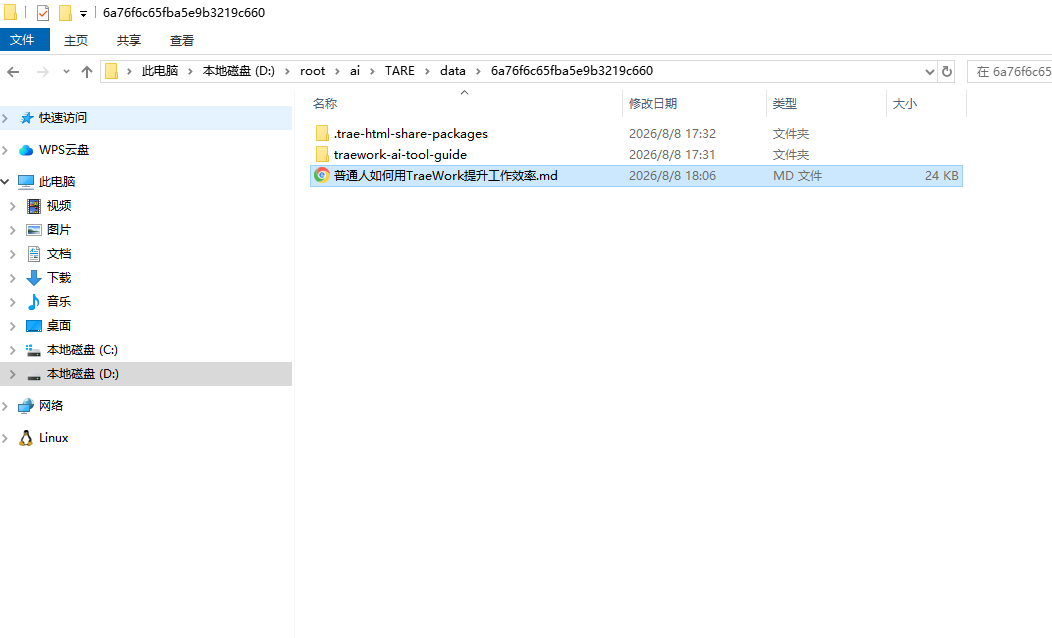This screenshot has width=1052, height=638.
Task: Open address bar history dropdown
Action: click(x=930, y=71)
